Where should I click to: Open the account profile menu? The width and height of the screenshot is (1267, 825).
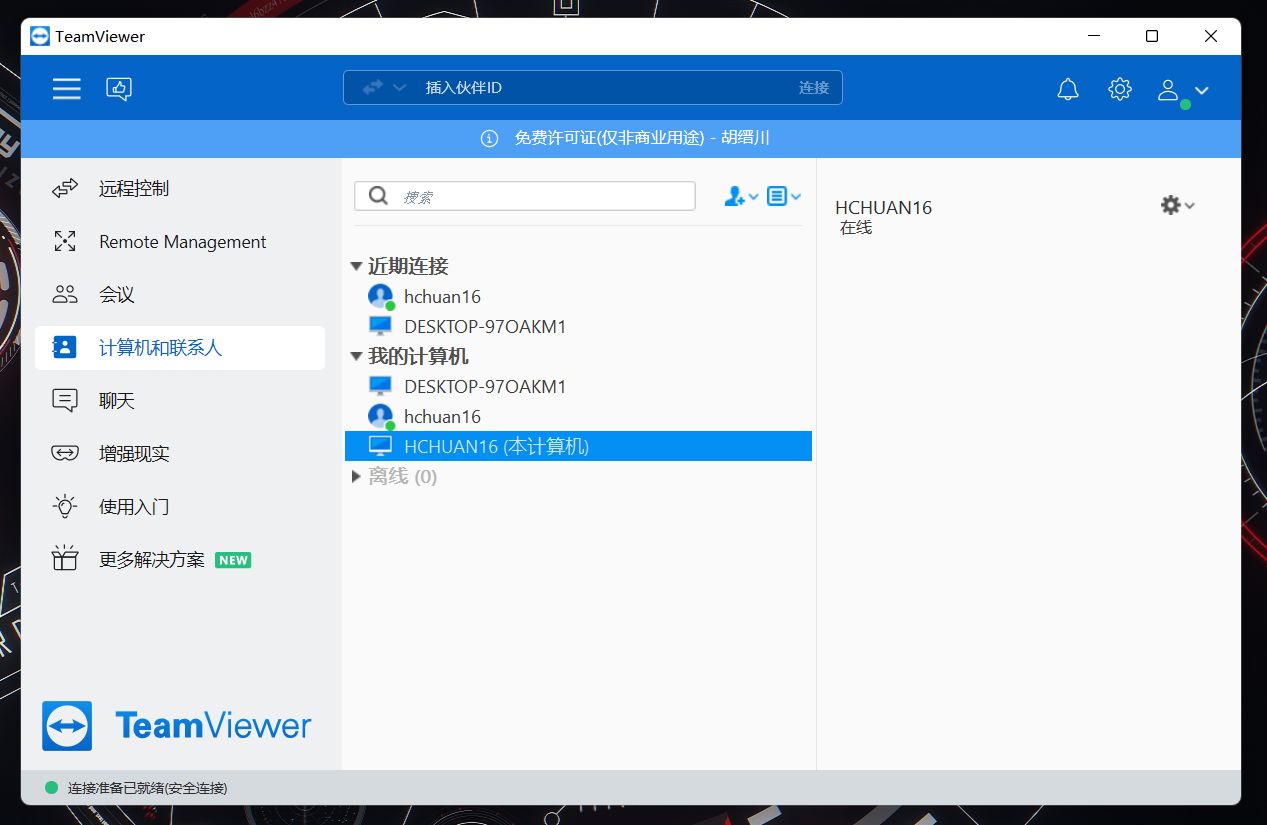pyautogui.click(x=1183, y=90)
